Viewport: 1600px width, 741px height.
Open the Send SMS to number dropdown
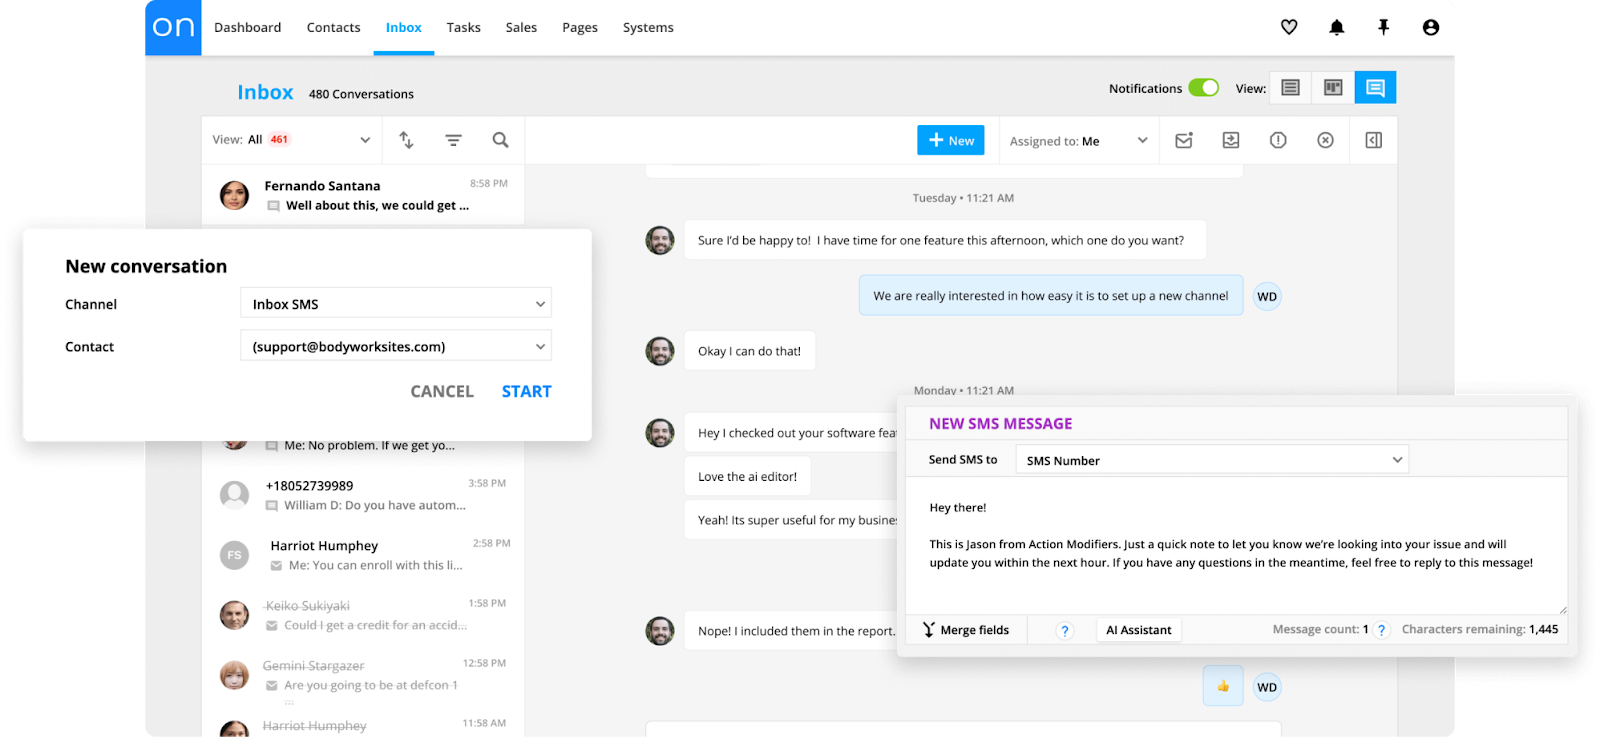(x=1212, y=460)
